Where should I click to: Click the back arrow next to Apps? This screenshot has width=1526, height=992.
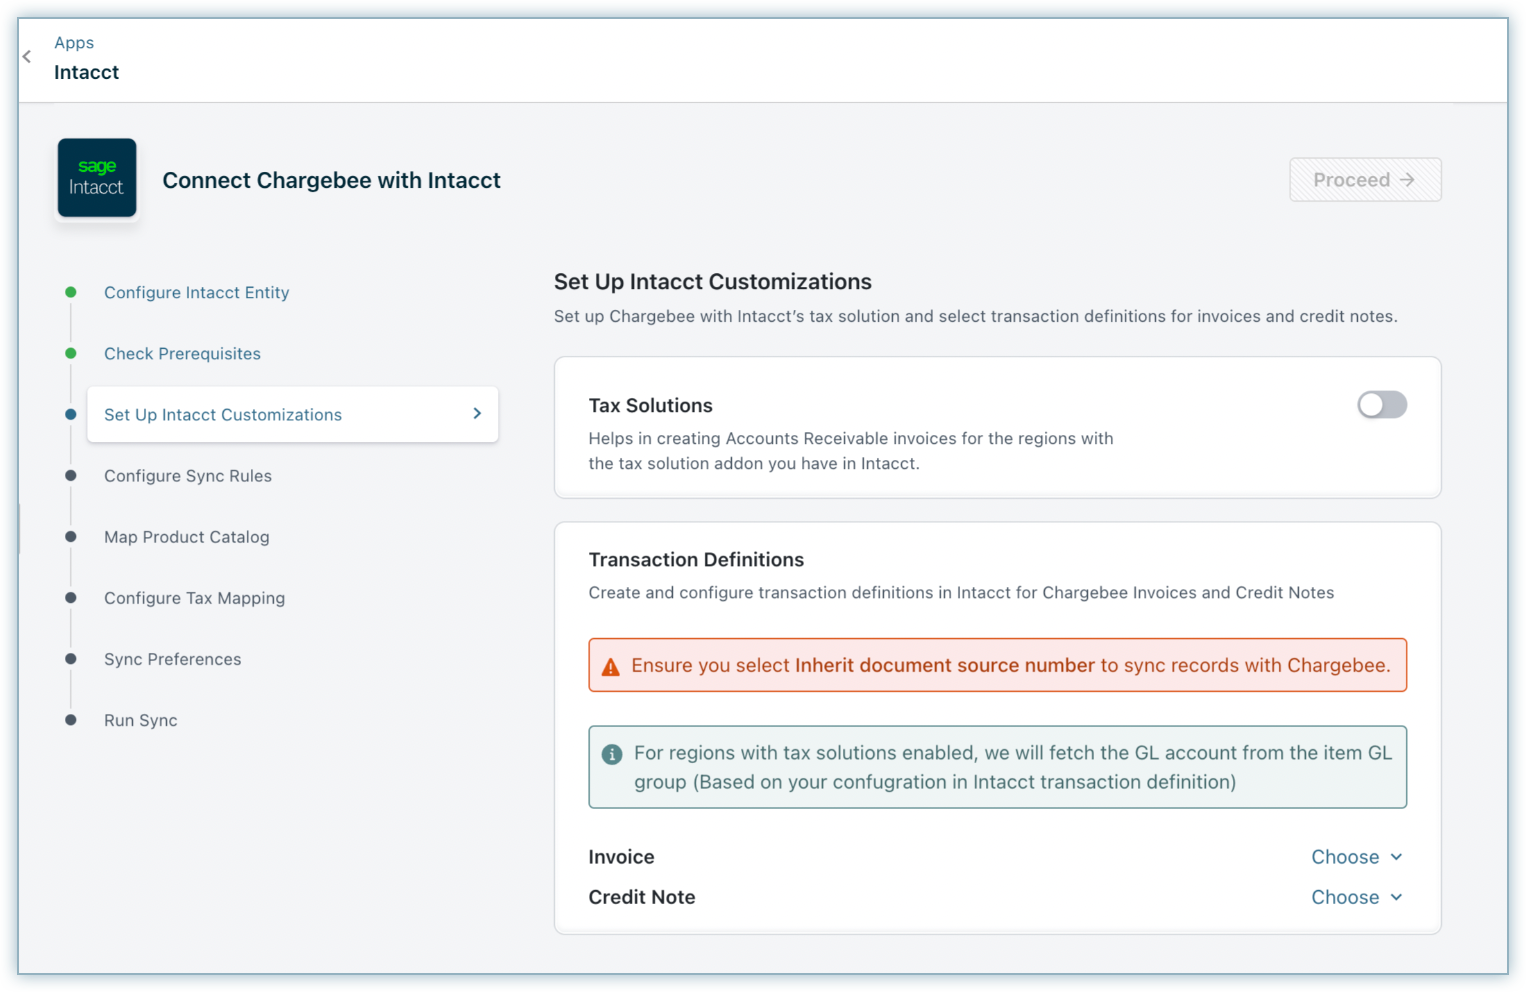(27, 57)
